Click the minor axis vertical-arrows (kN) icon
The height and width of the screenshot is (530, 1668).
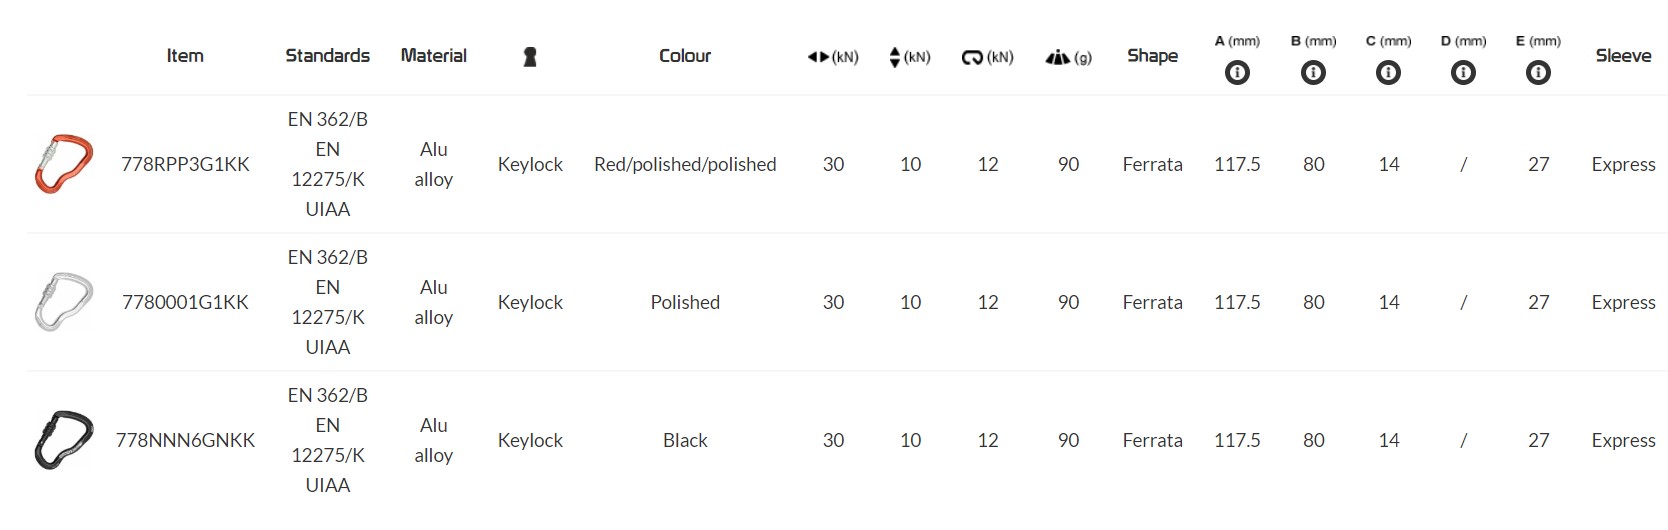click(895, 57)
